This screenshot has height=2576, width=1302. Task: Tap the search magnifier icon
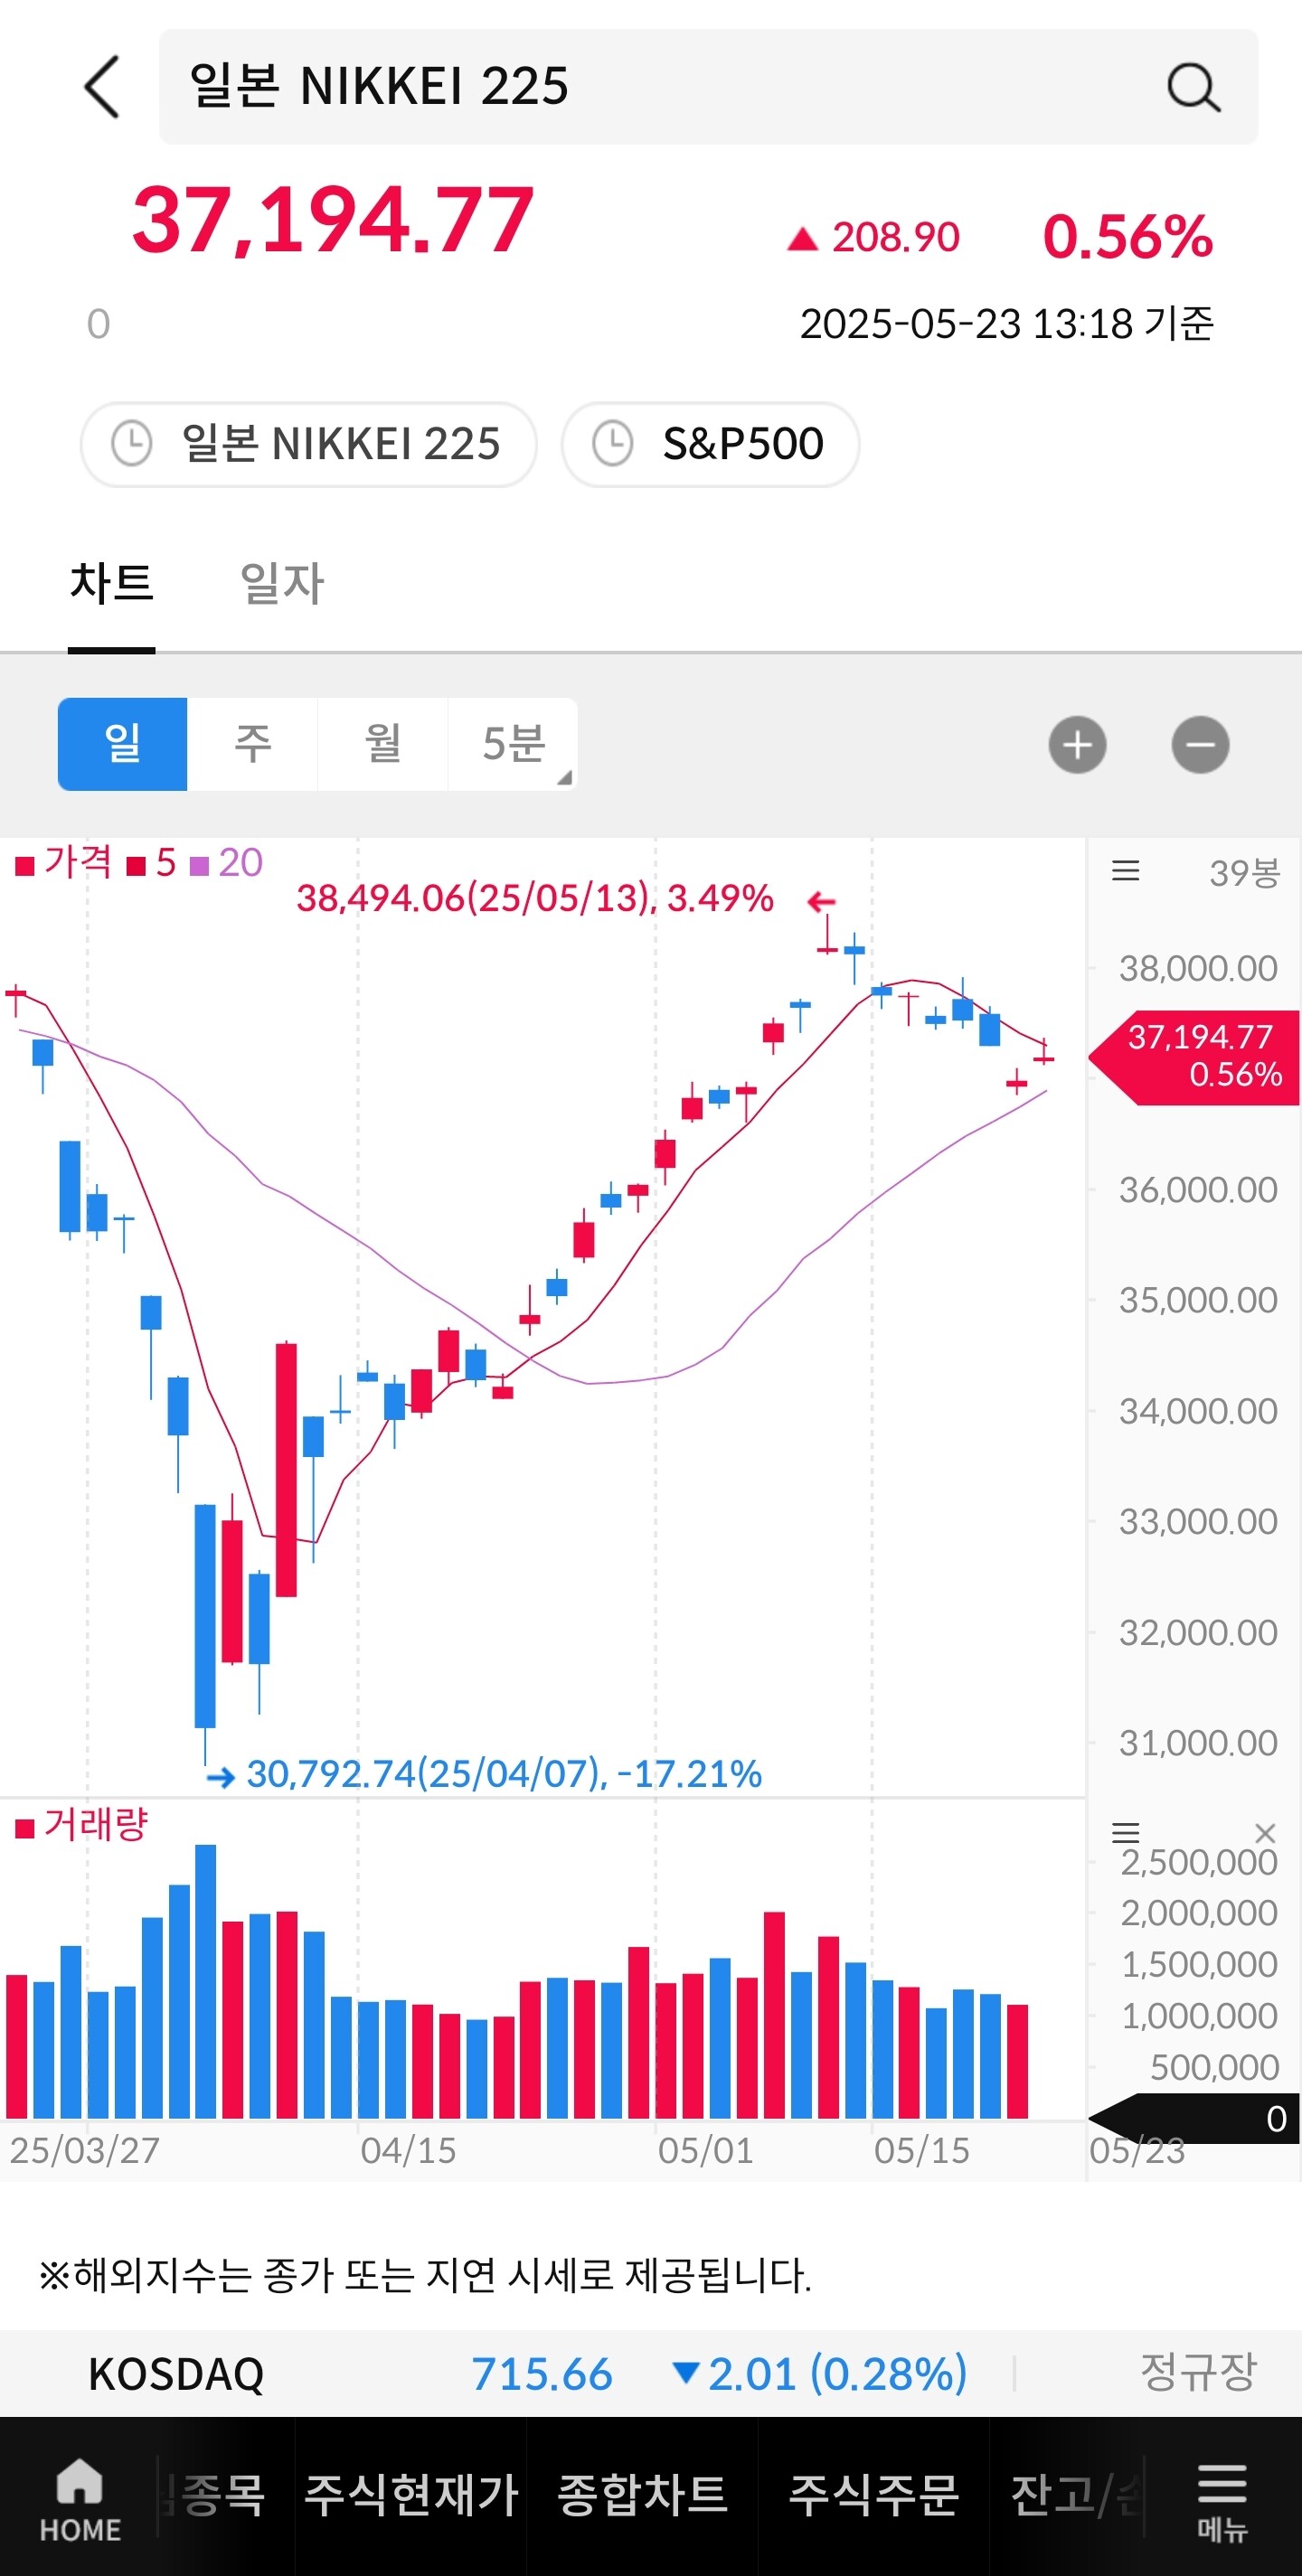1193,88
